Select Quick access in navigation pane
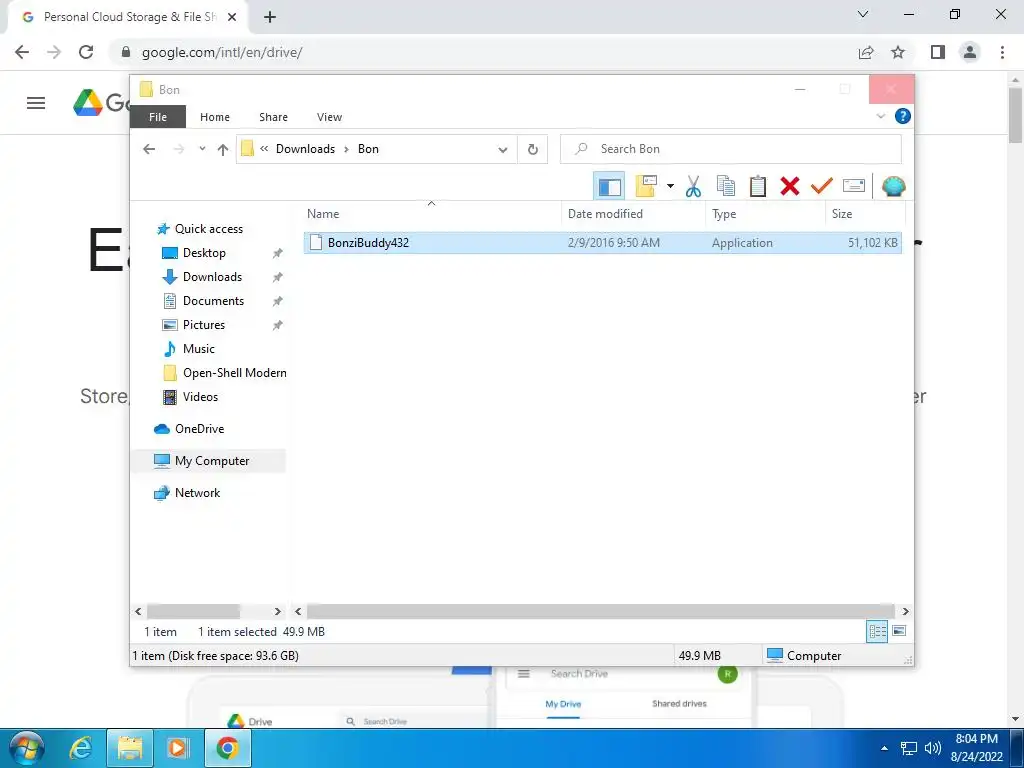 point(209,229)
